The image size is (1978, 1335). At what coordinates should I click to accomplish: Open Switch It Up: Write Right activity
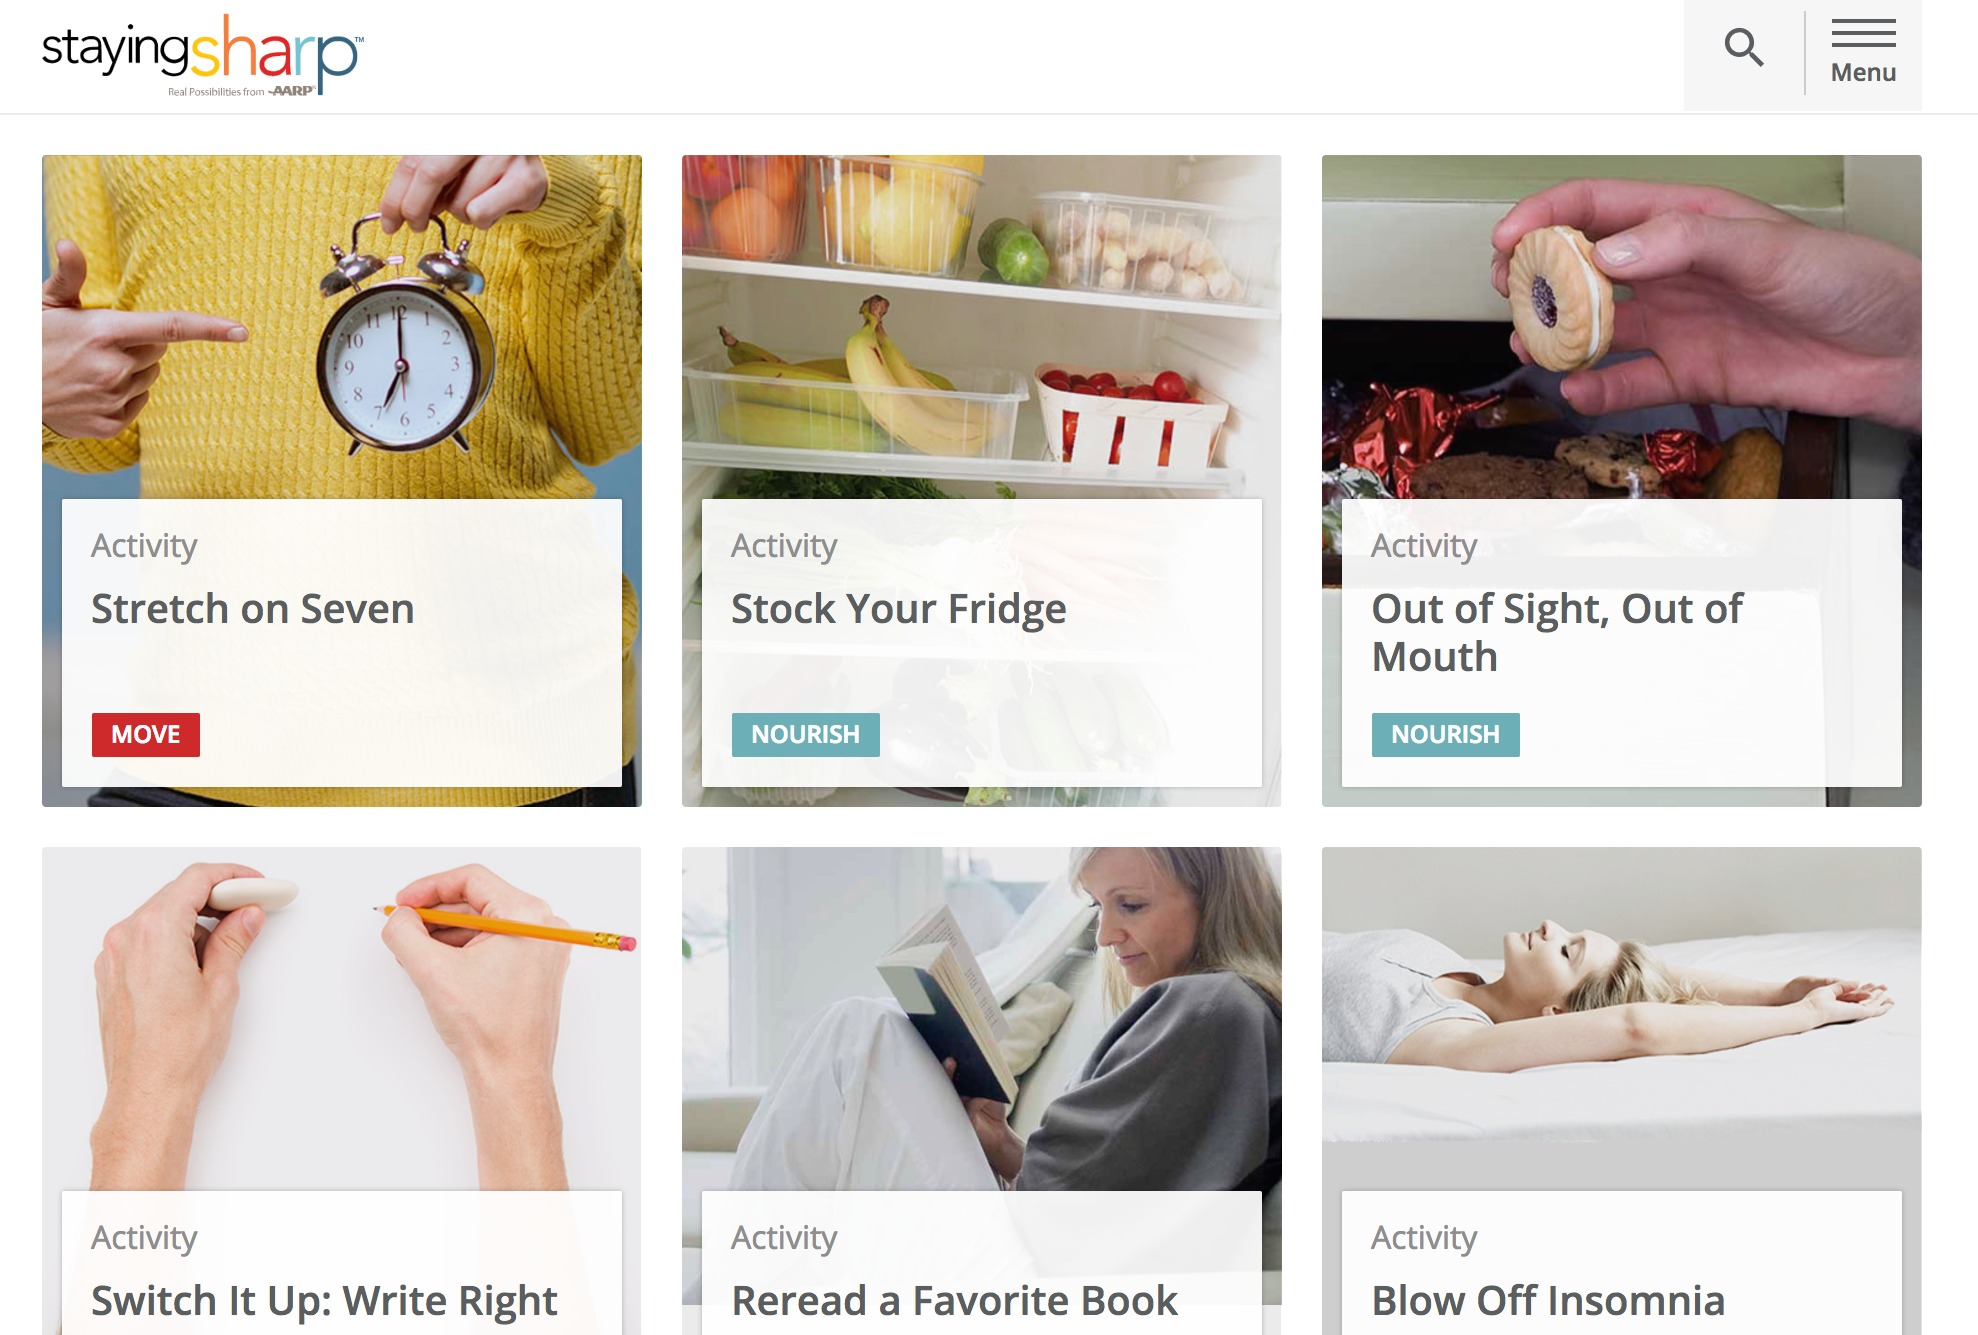tap(324, 1301)
